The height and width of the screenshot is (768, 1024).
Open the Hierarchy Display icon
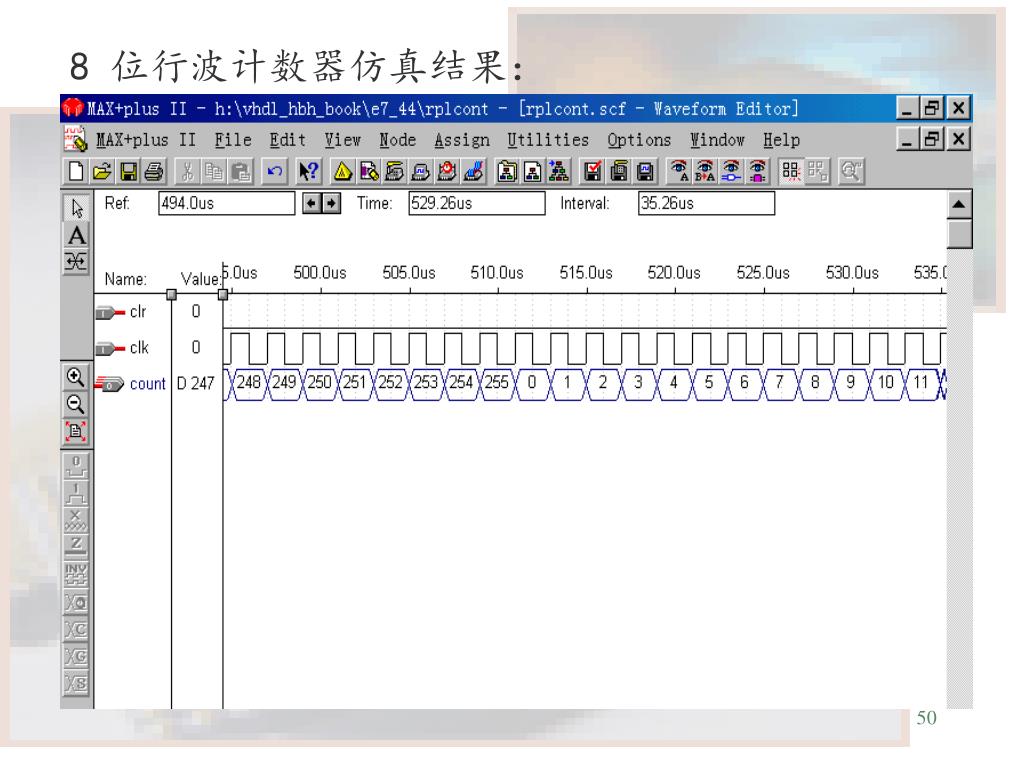(x=343, y=172)
